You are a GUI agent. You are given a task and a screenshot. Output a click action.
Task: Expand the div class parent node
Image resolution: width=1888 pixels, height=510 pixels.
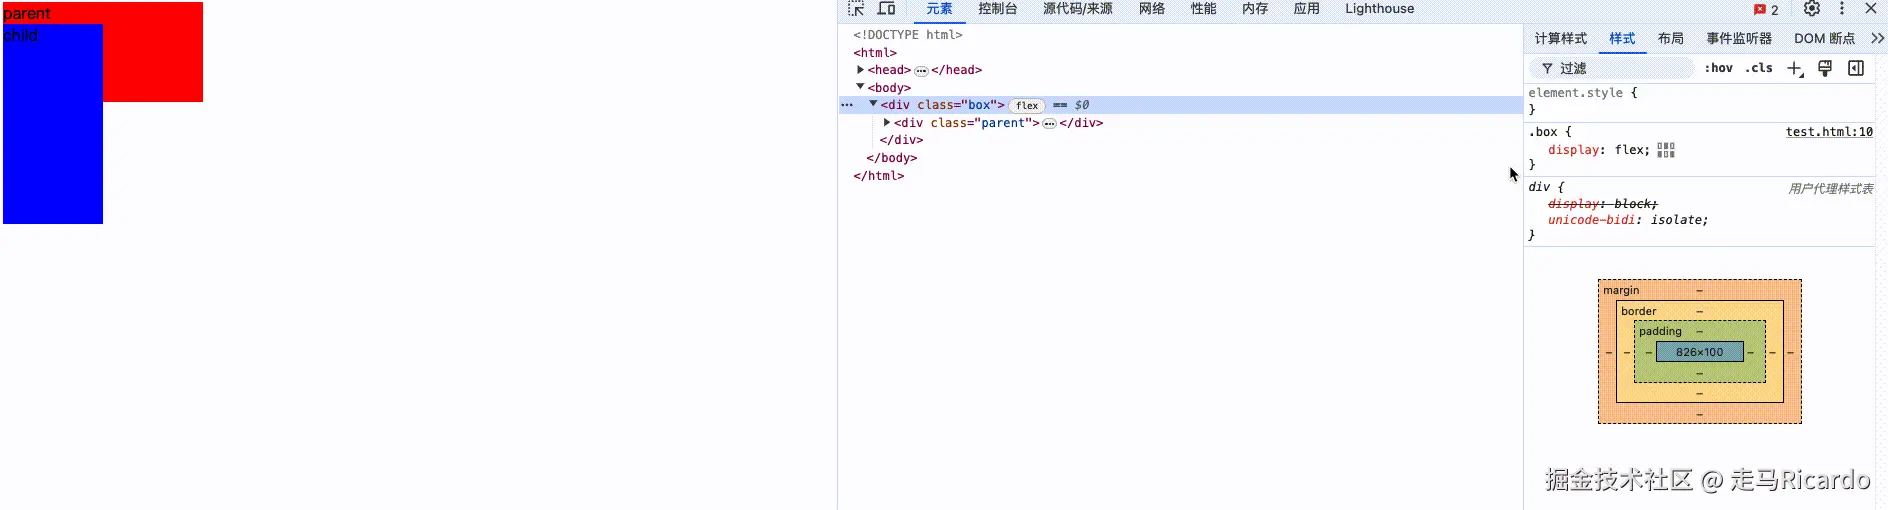pos(886,122)
